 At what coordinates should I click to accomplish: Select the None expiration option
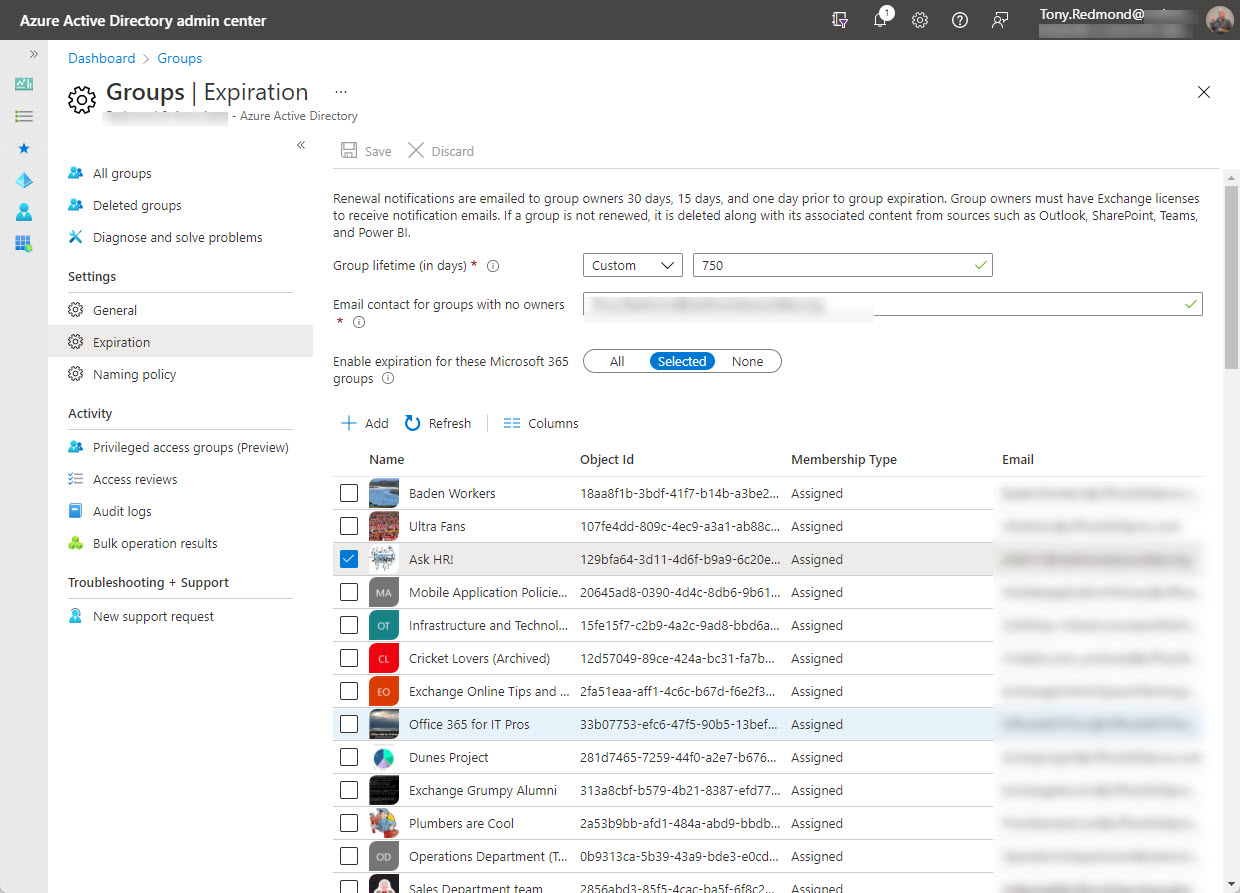(x=747, y=362)
